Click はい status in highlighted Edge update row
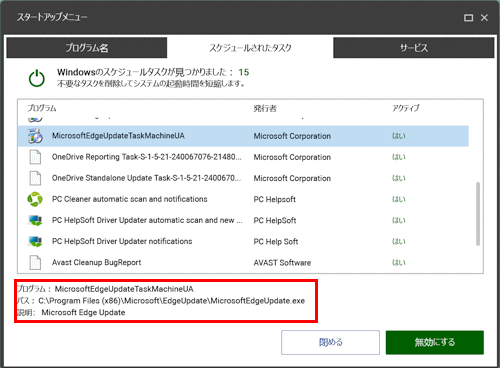This screenshot has height=368, width=500. 399,136
